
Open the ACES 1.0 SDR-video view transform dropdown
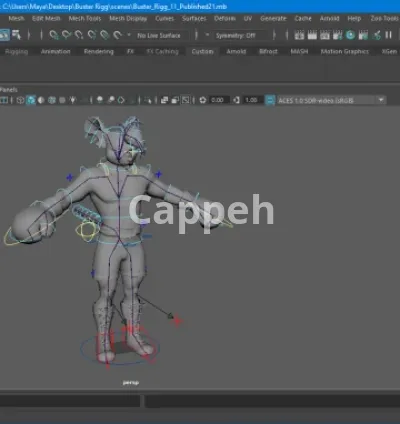click(332, 100)
